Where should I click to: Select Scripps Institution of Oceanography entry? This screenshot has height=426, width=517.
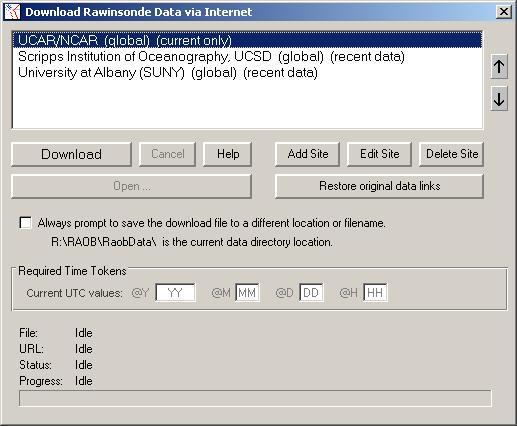[x=247, y=56]
